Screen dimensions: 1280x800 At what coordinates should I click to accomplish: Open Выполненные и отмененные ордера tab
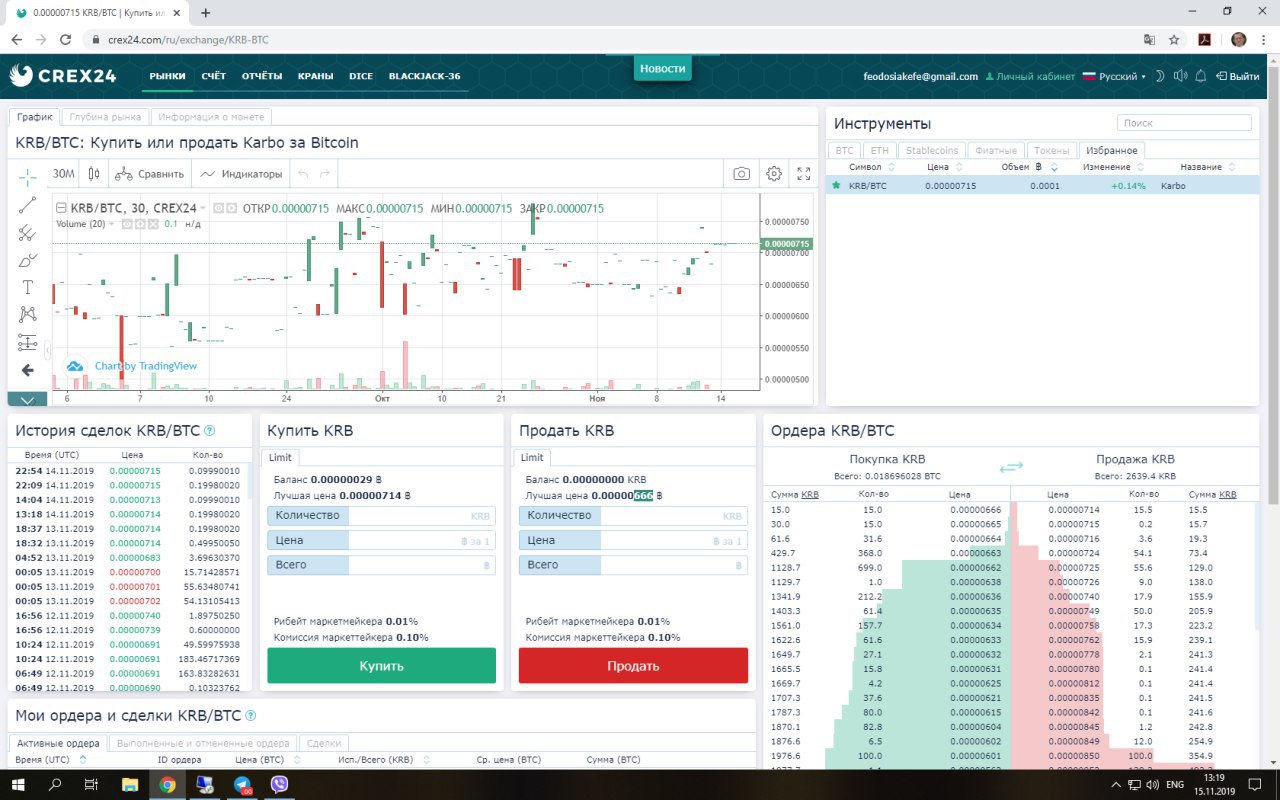(203, 743)
